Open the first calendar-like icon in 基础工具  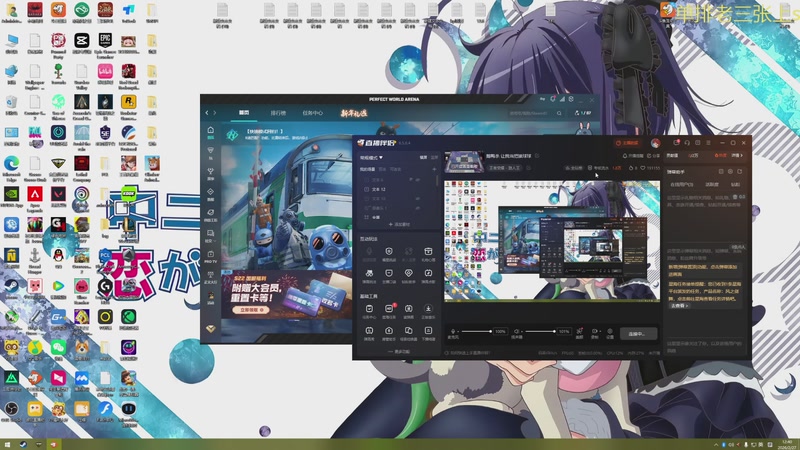pos(369,309)
